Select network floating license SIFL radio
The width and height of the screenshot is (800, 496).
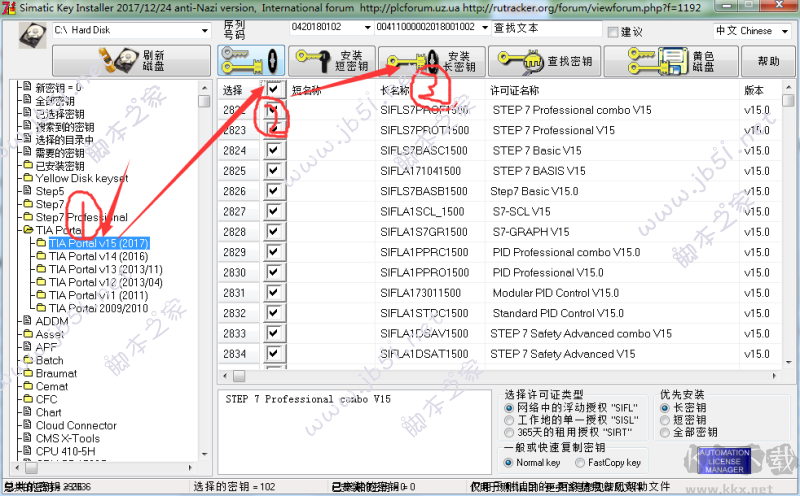pos(509,408)
